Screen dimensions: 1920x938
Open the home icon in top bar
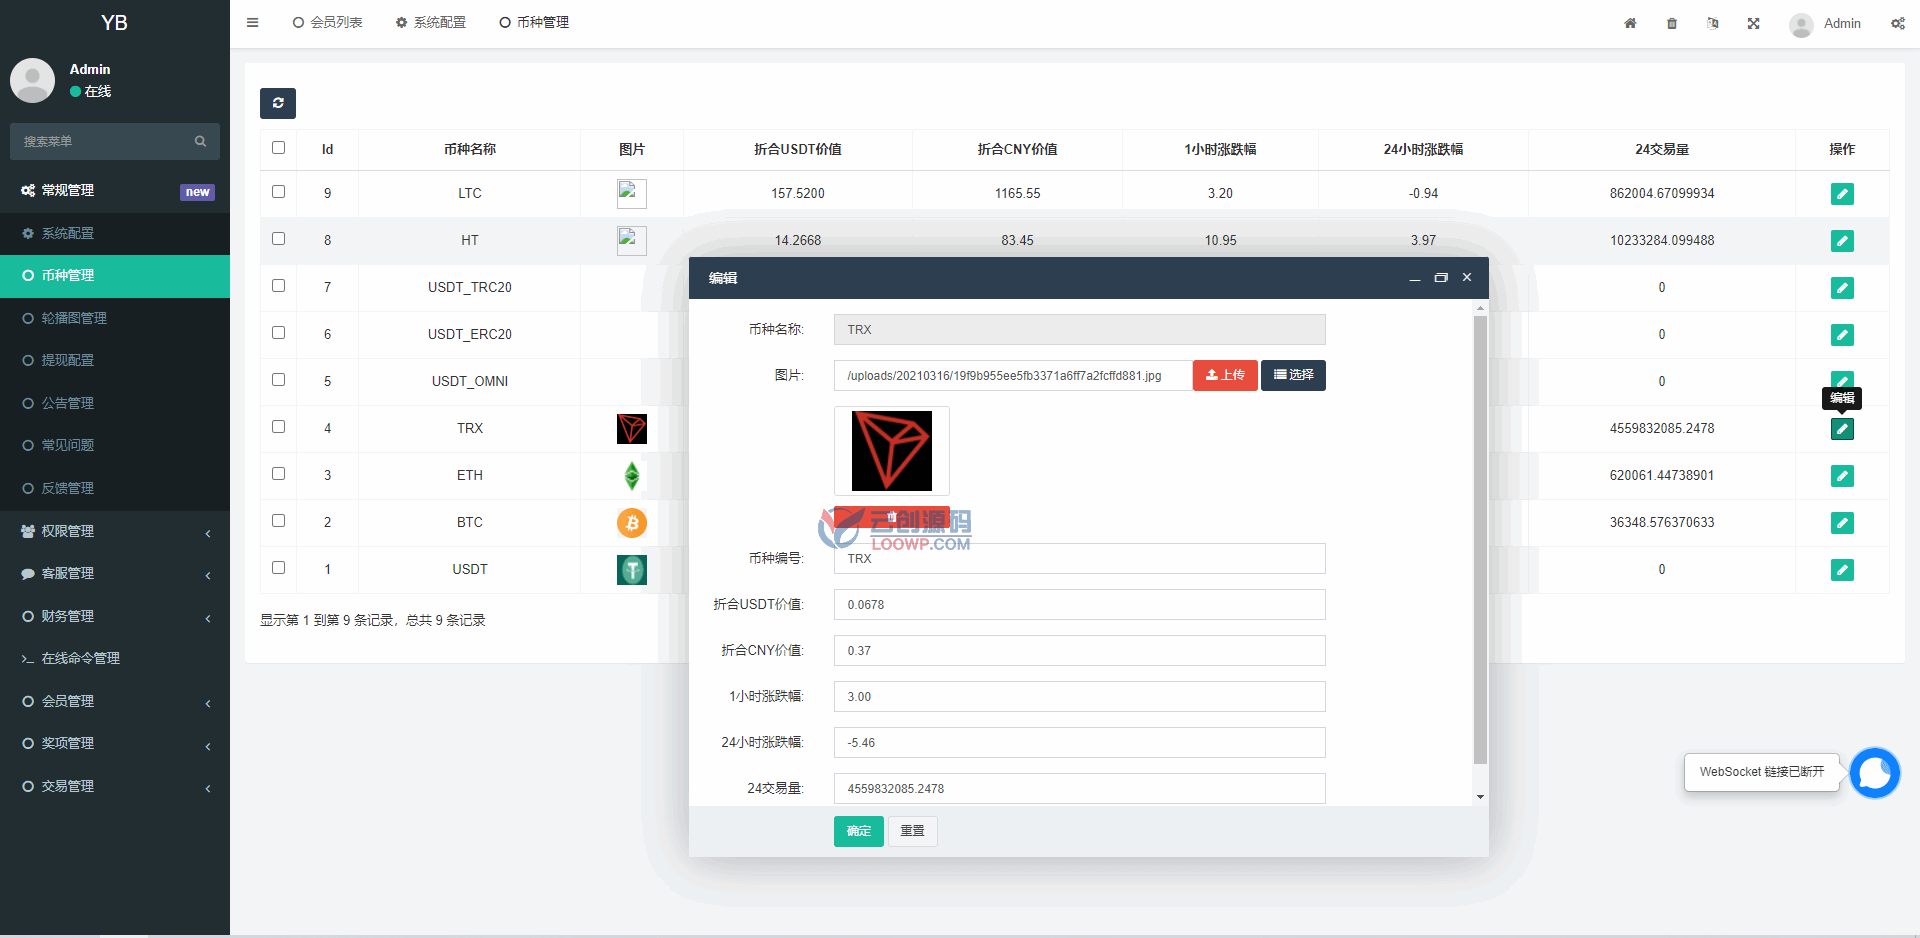[1630, 23]
